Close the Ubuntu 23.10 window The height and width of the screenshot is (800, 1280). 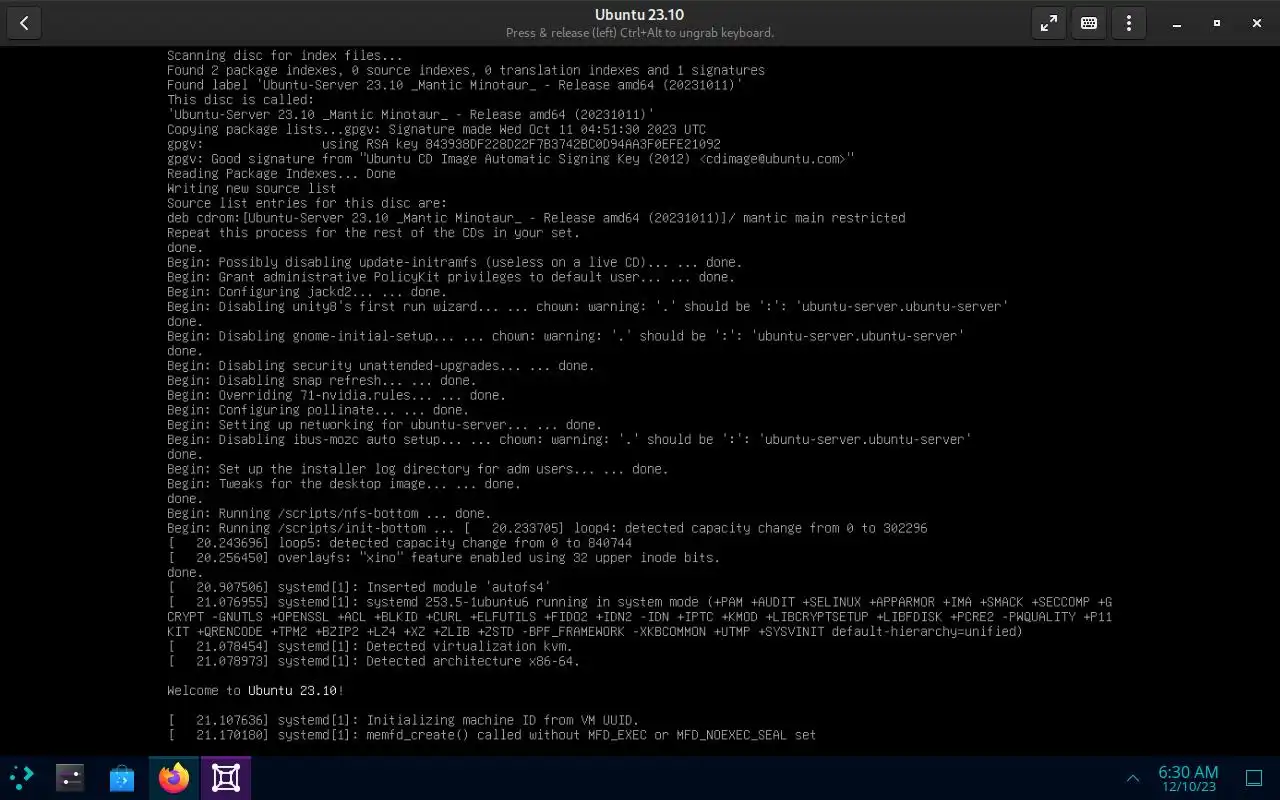click(1257, 23)
